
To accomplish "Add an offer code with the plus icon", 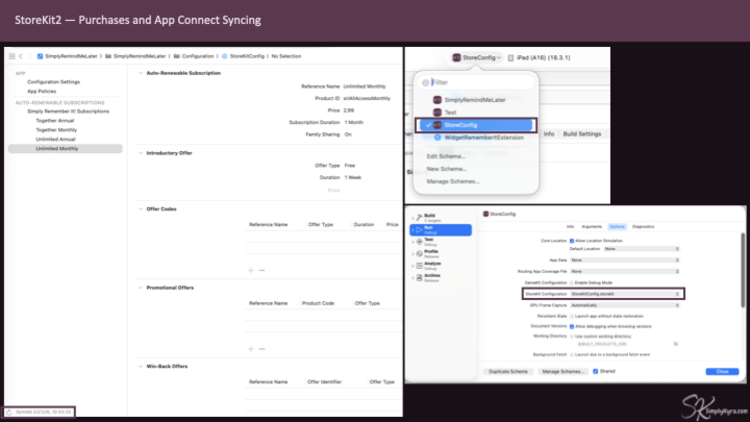I will click(251, 270).
